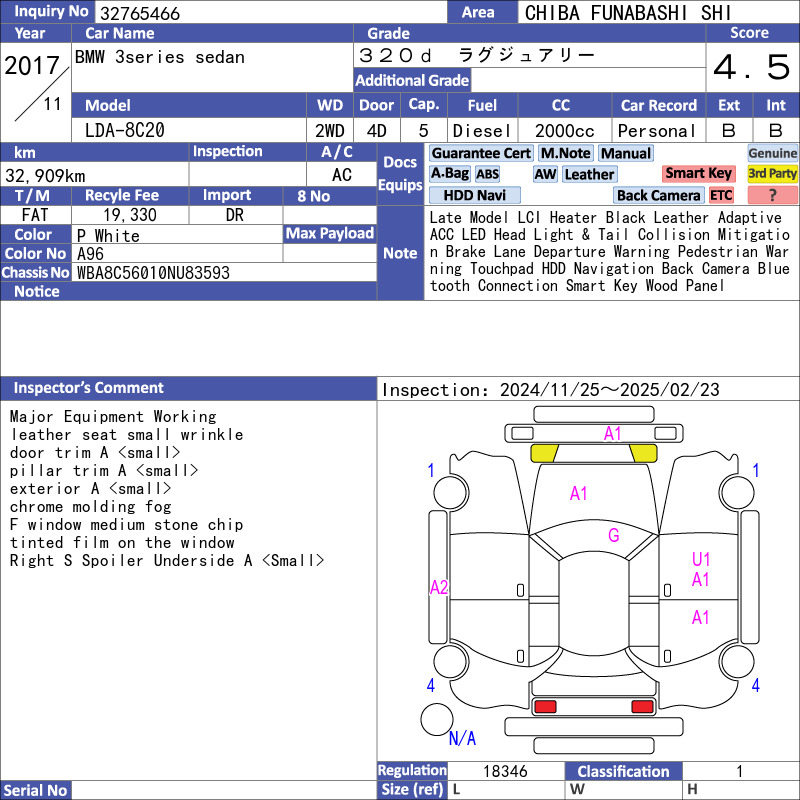Click the yellow 3rd Party badge
800x800 pixels.
[772, 174]
